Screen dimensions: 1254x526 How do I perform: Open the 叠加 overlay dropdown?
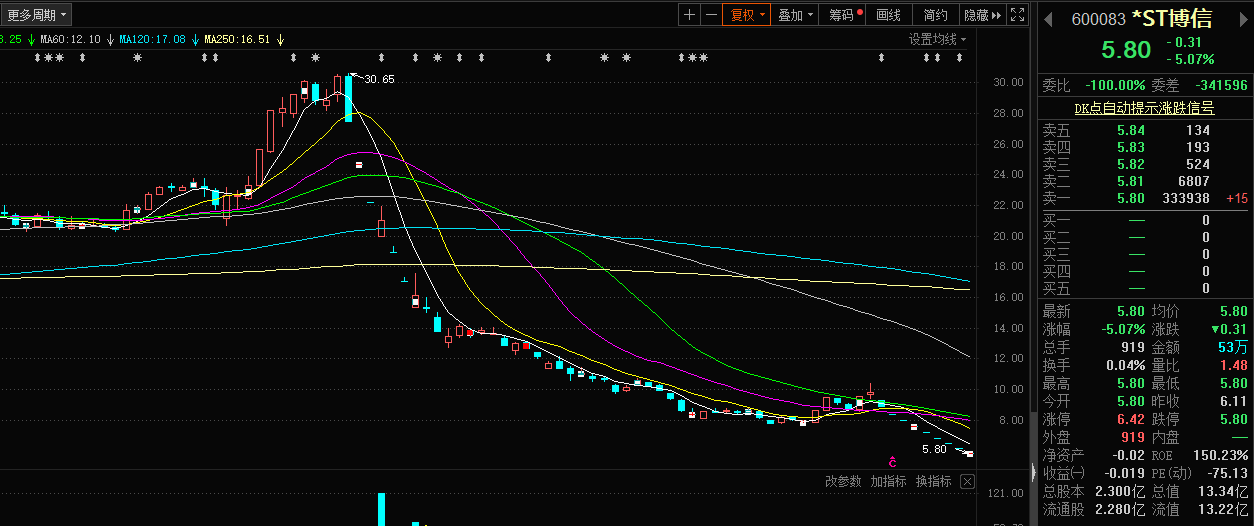pyautogui.click(x=795, y=15)
